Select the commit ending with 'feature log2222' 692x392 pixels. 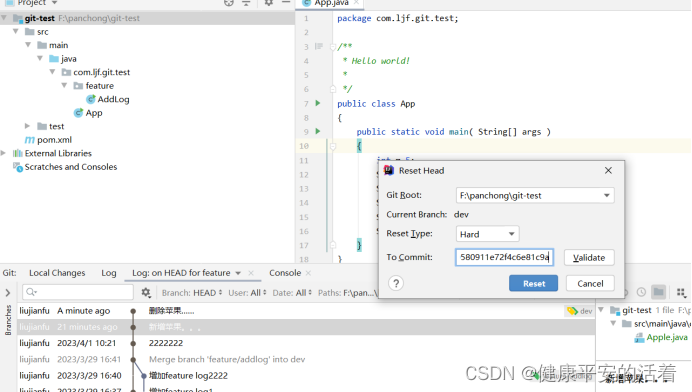coord(306,376)
